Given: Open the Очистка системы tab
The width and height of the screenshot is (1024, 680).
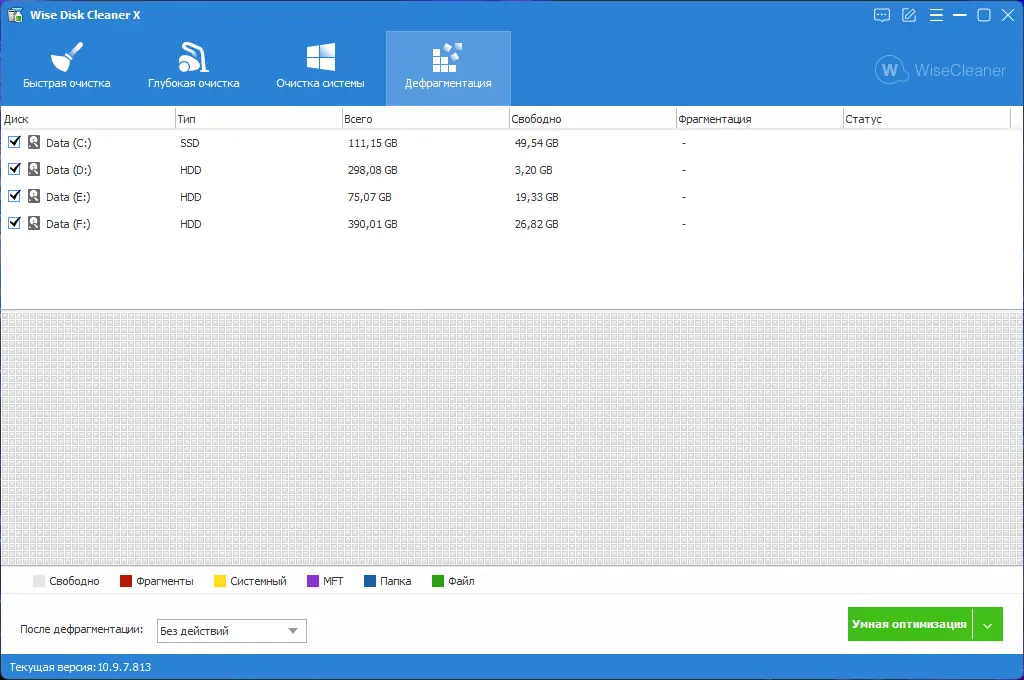Looking at the screenshot, I should click(320, 68).
